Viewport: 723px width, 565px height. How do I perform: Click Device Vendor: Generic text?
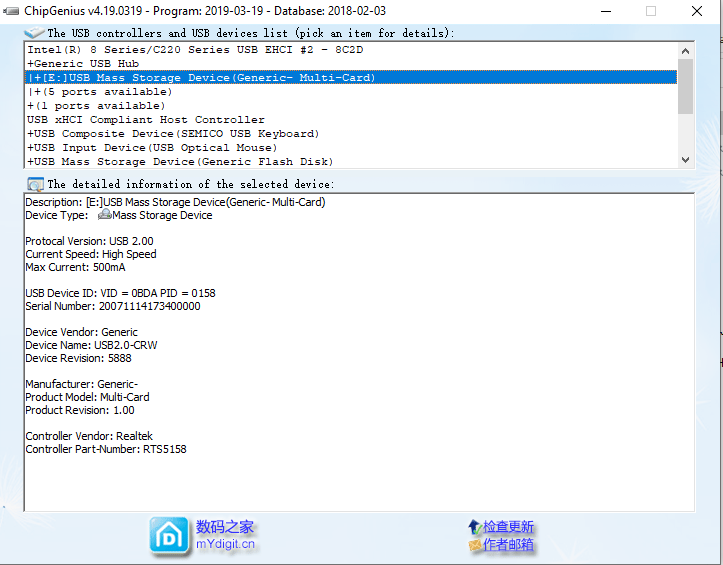pos(82,332)
